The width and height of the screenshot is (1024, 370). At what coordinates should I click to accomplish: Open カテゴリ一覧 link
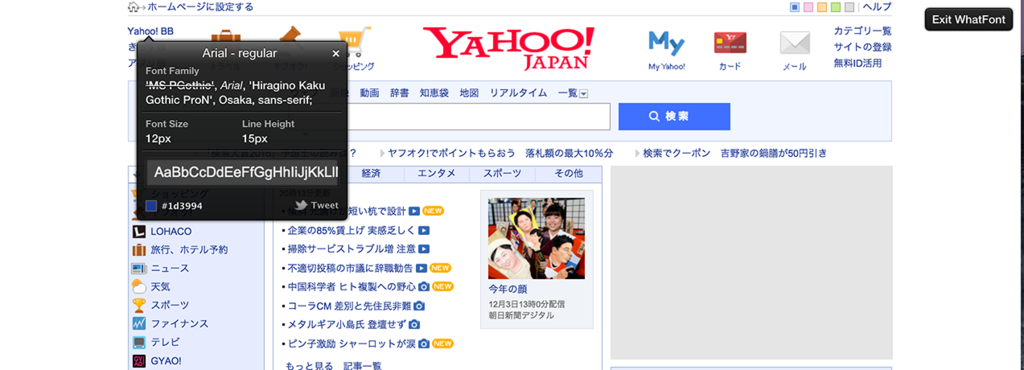pos(863,31)
